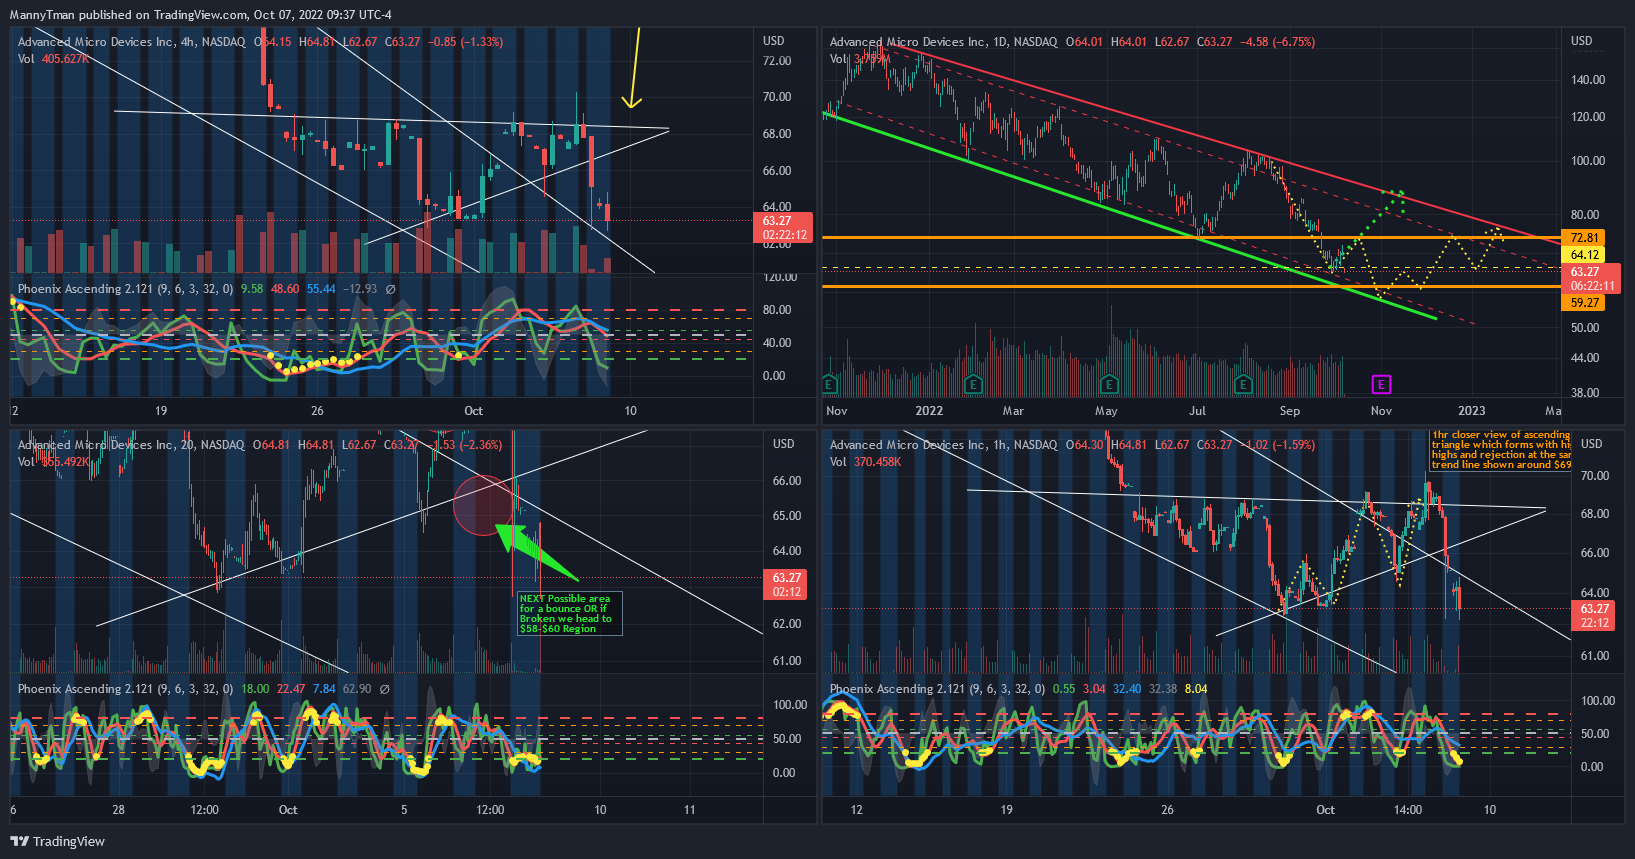Image resolution: width=1635 pixels, height=859 pixels.
Task: Click the 2022 label on daily time axis
Action: coord(929,411)
